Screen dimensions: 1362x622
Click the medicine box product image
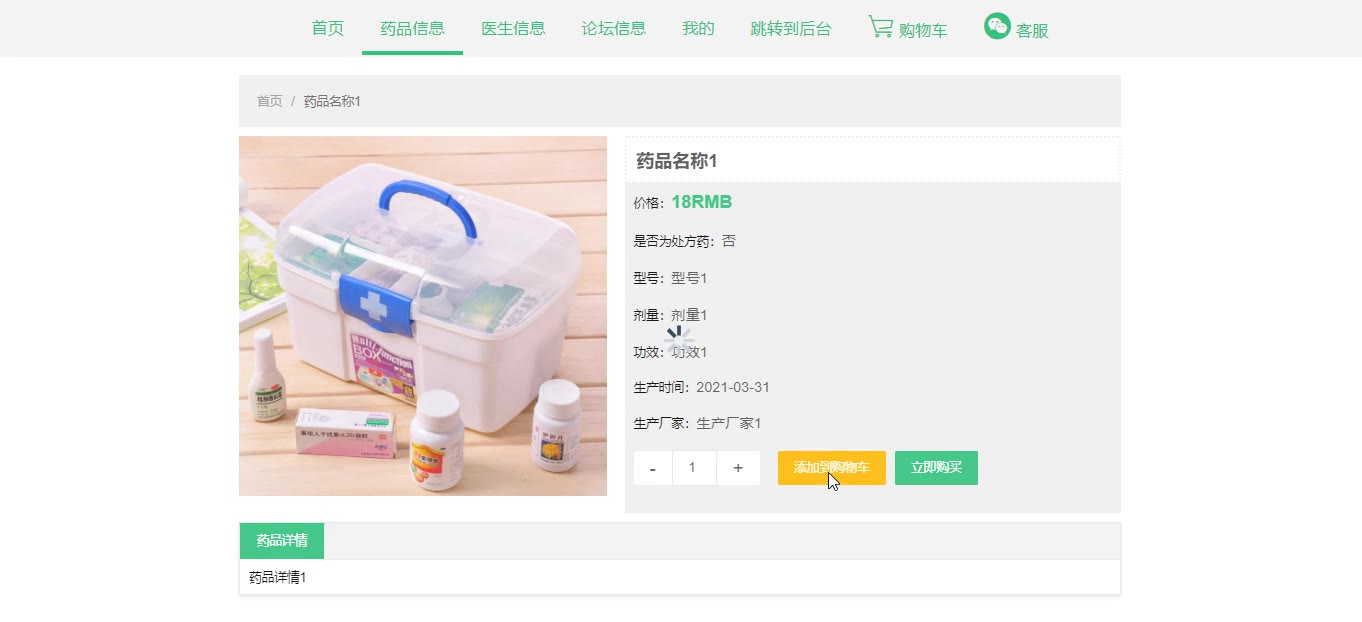click(423, 316)
